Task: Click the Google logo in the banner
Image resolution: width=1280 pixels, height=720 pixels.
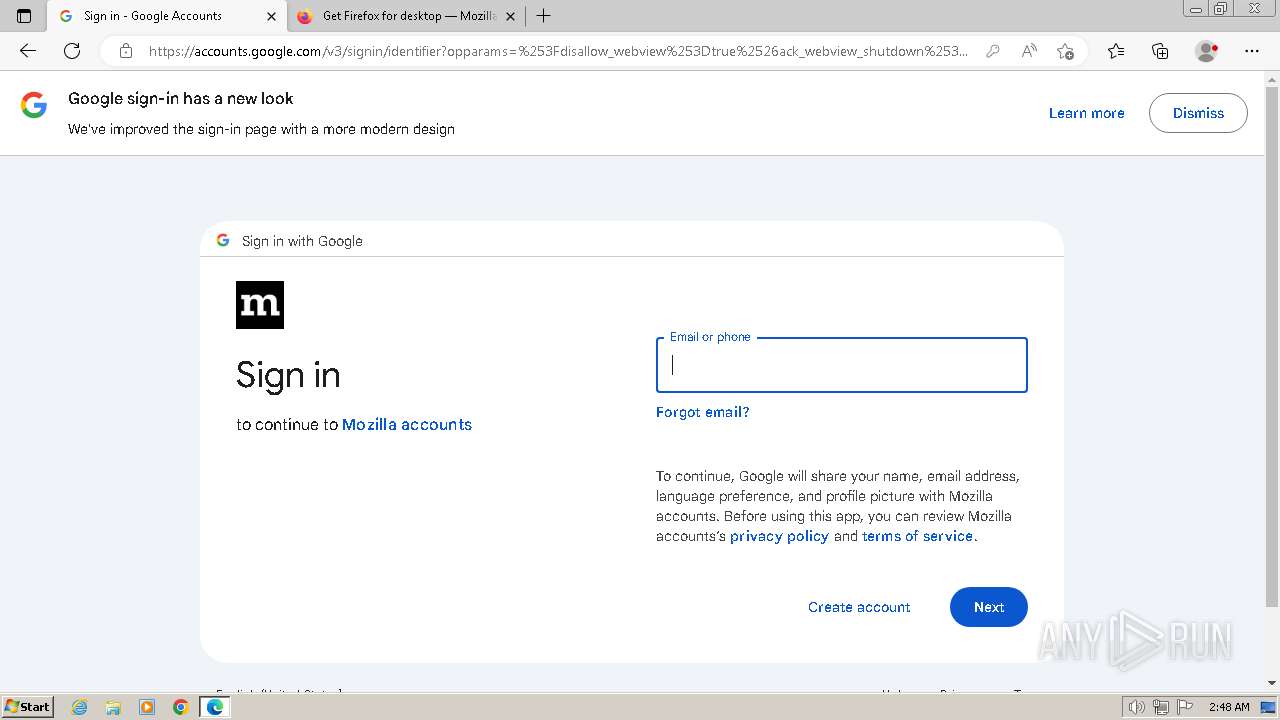Action: [x=34, y=105]
